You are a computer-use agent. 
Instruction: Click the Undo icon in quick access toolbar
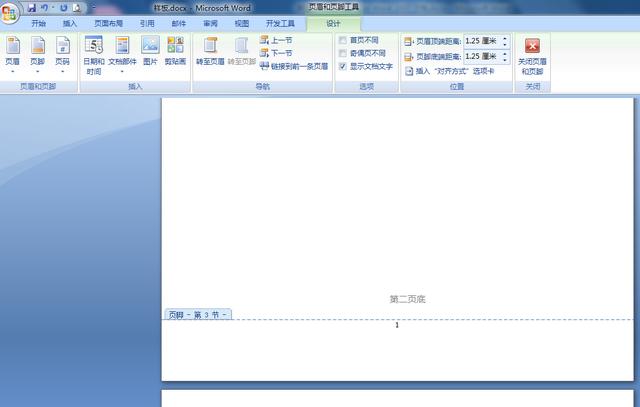pos(44,8)
